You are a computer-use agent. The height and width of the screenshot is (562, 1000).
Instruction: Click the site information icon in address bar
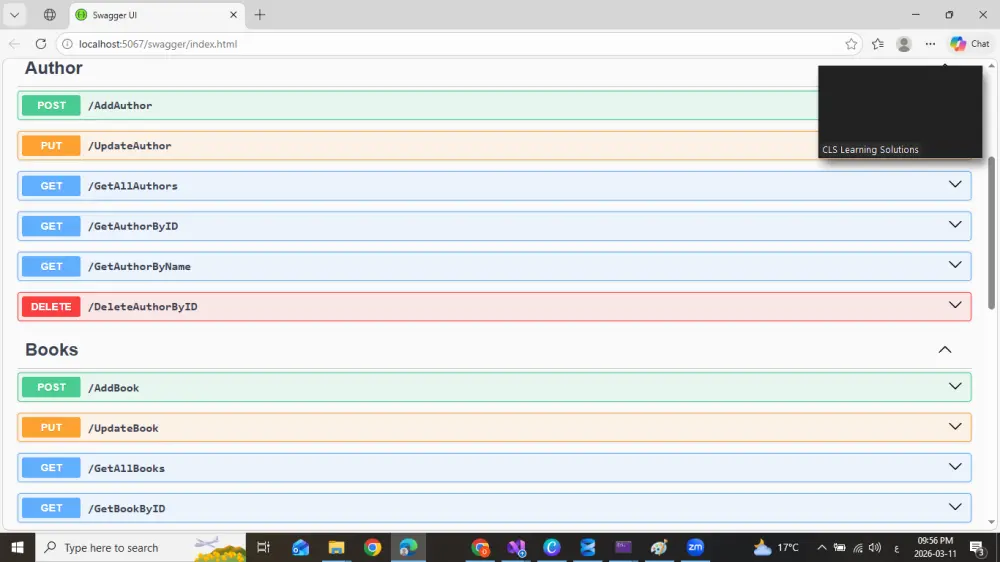[x=67, y=44]
